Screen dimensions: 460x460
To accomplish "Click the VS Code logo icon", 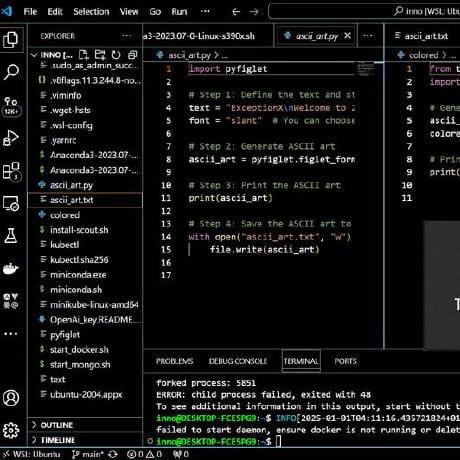I will point(7,11).
